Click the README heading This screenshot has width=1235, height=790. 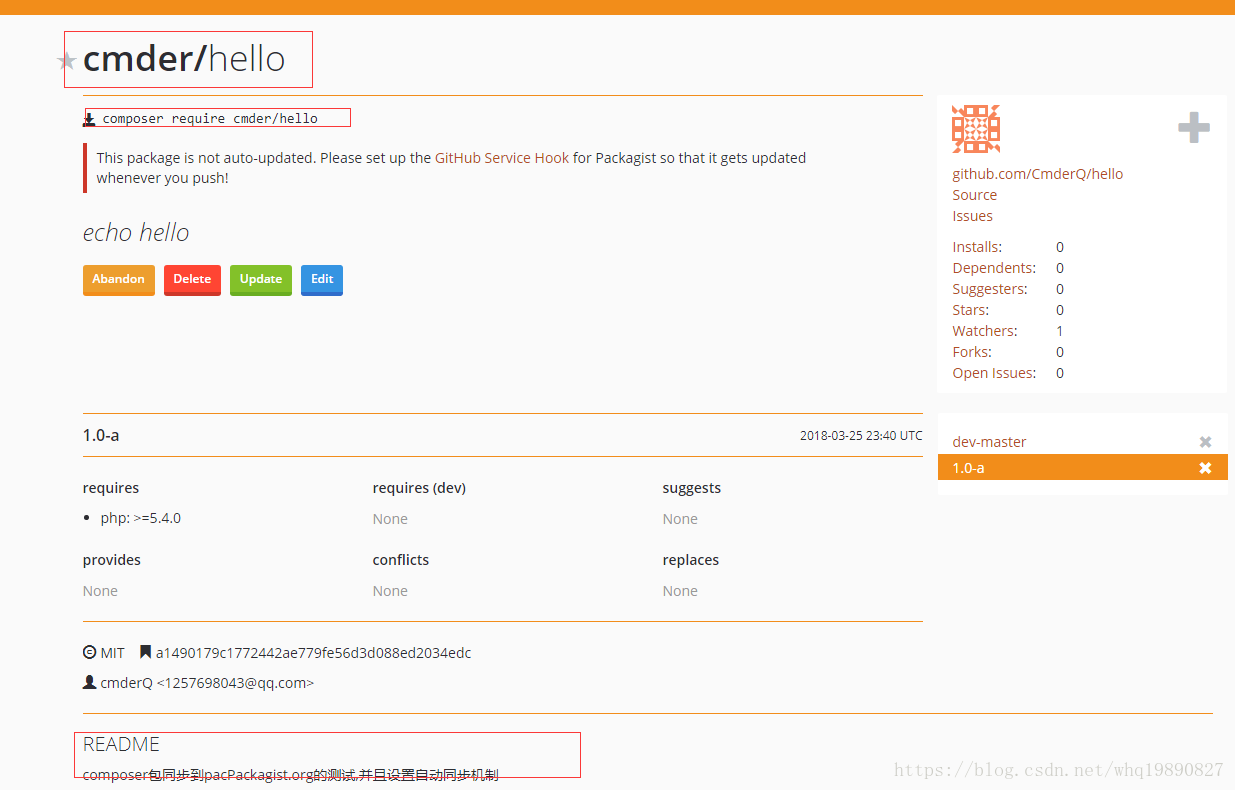point(121,744)
